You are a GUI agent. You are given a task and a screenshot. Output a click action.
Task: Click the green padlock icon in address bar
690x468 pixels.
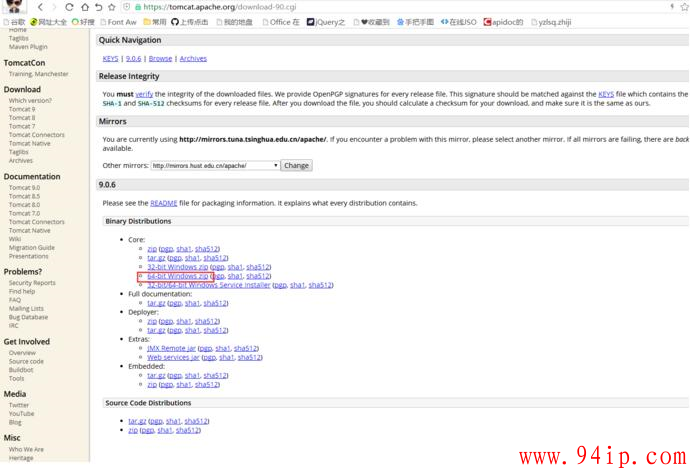[x=138, y=7]
